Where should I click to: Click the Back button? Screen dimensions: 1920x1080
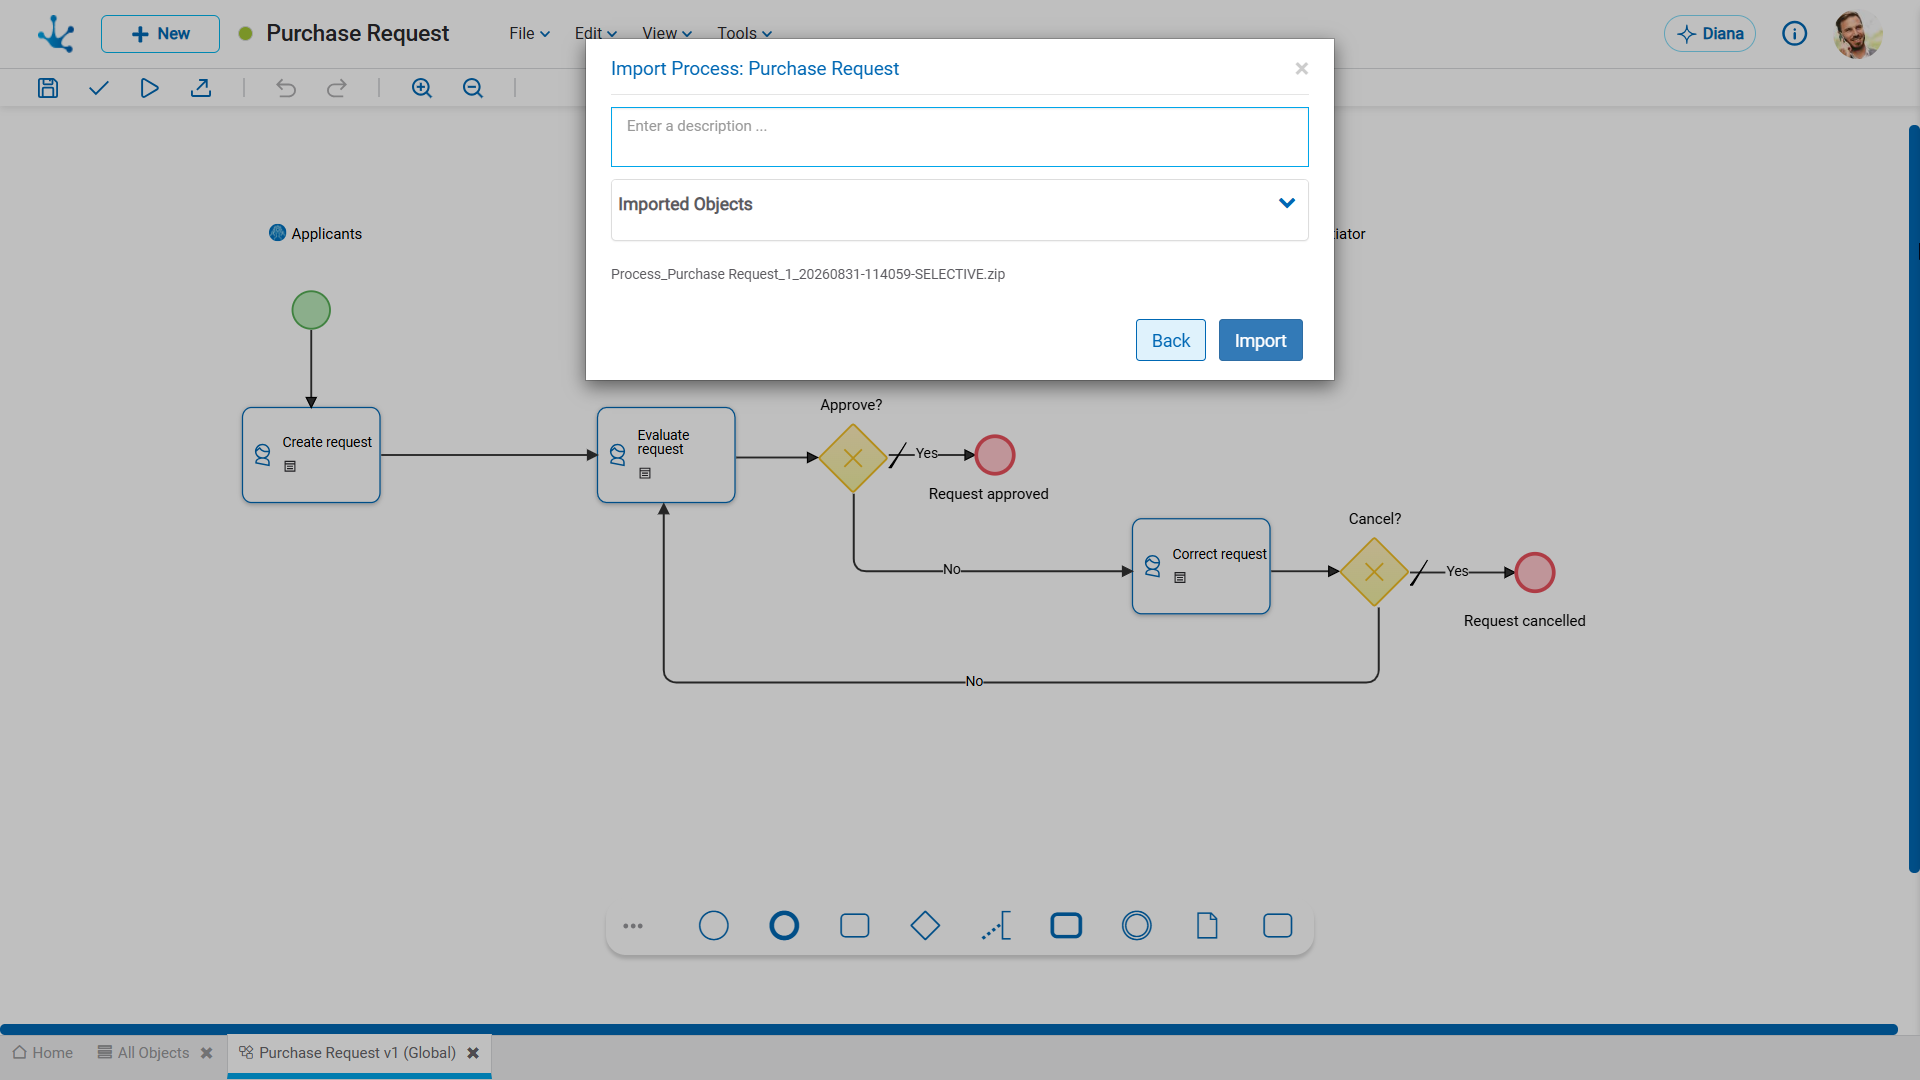(1171, 340)
